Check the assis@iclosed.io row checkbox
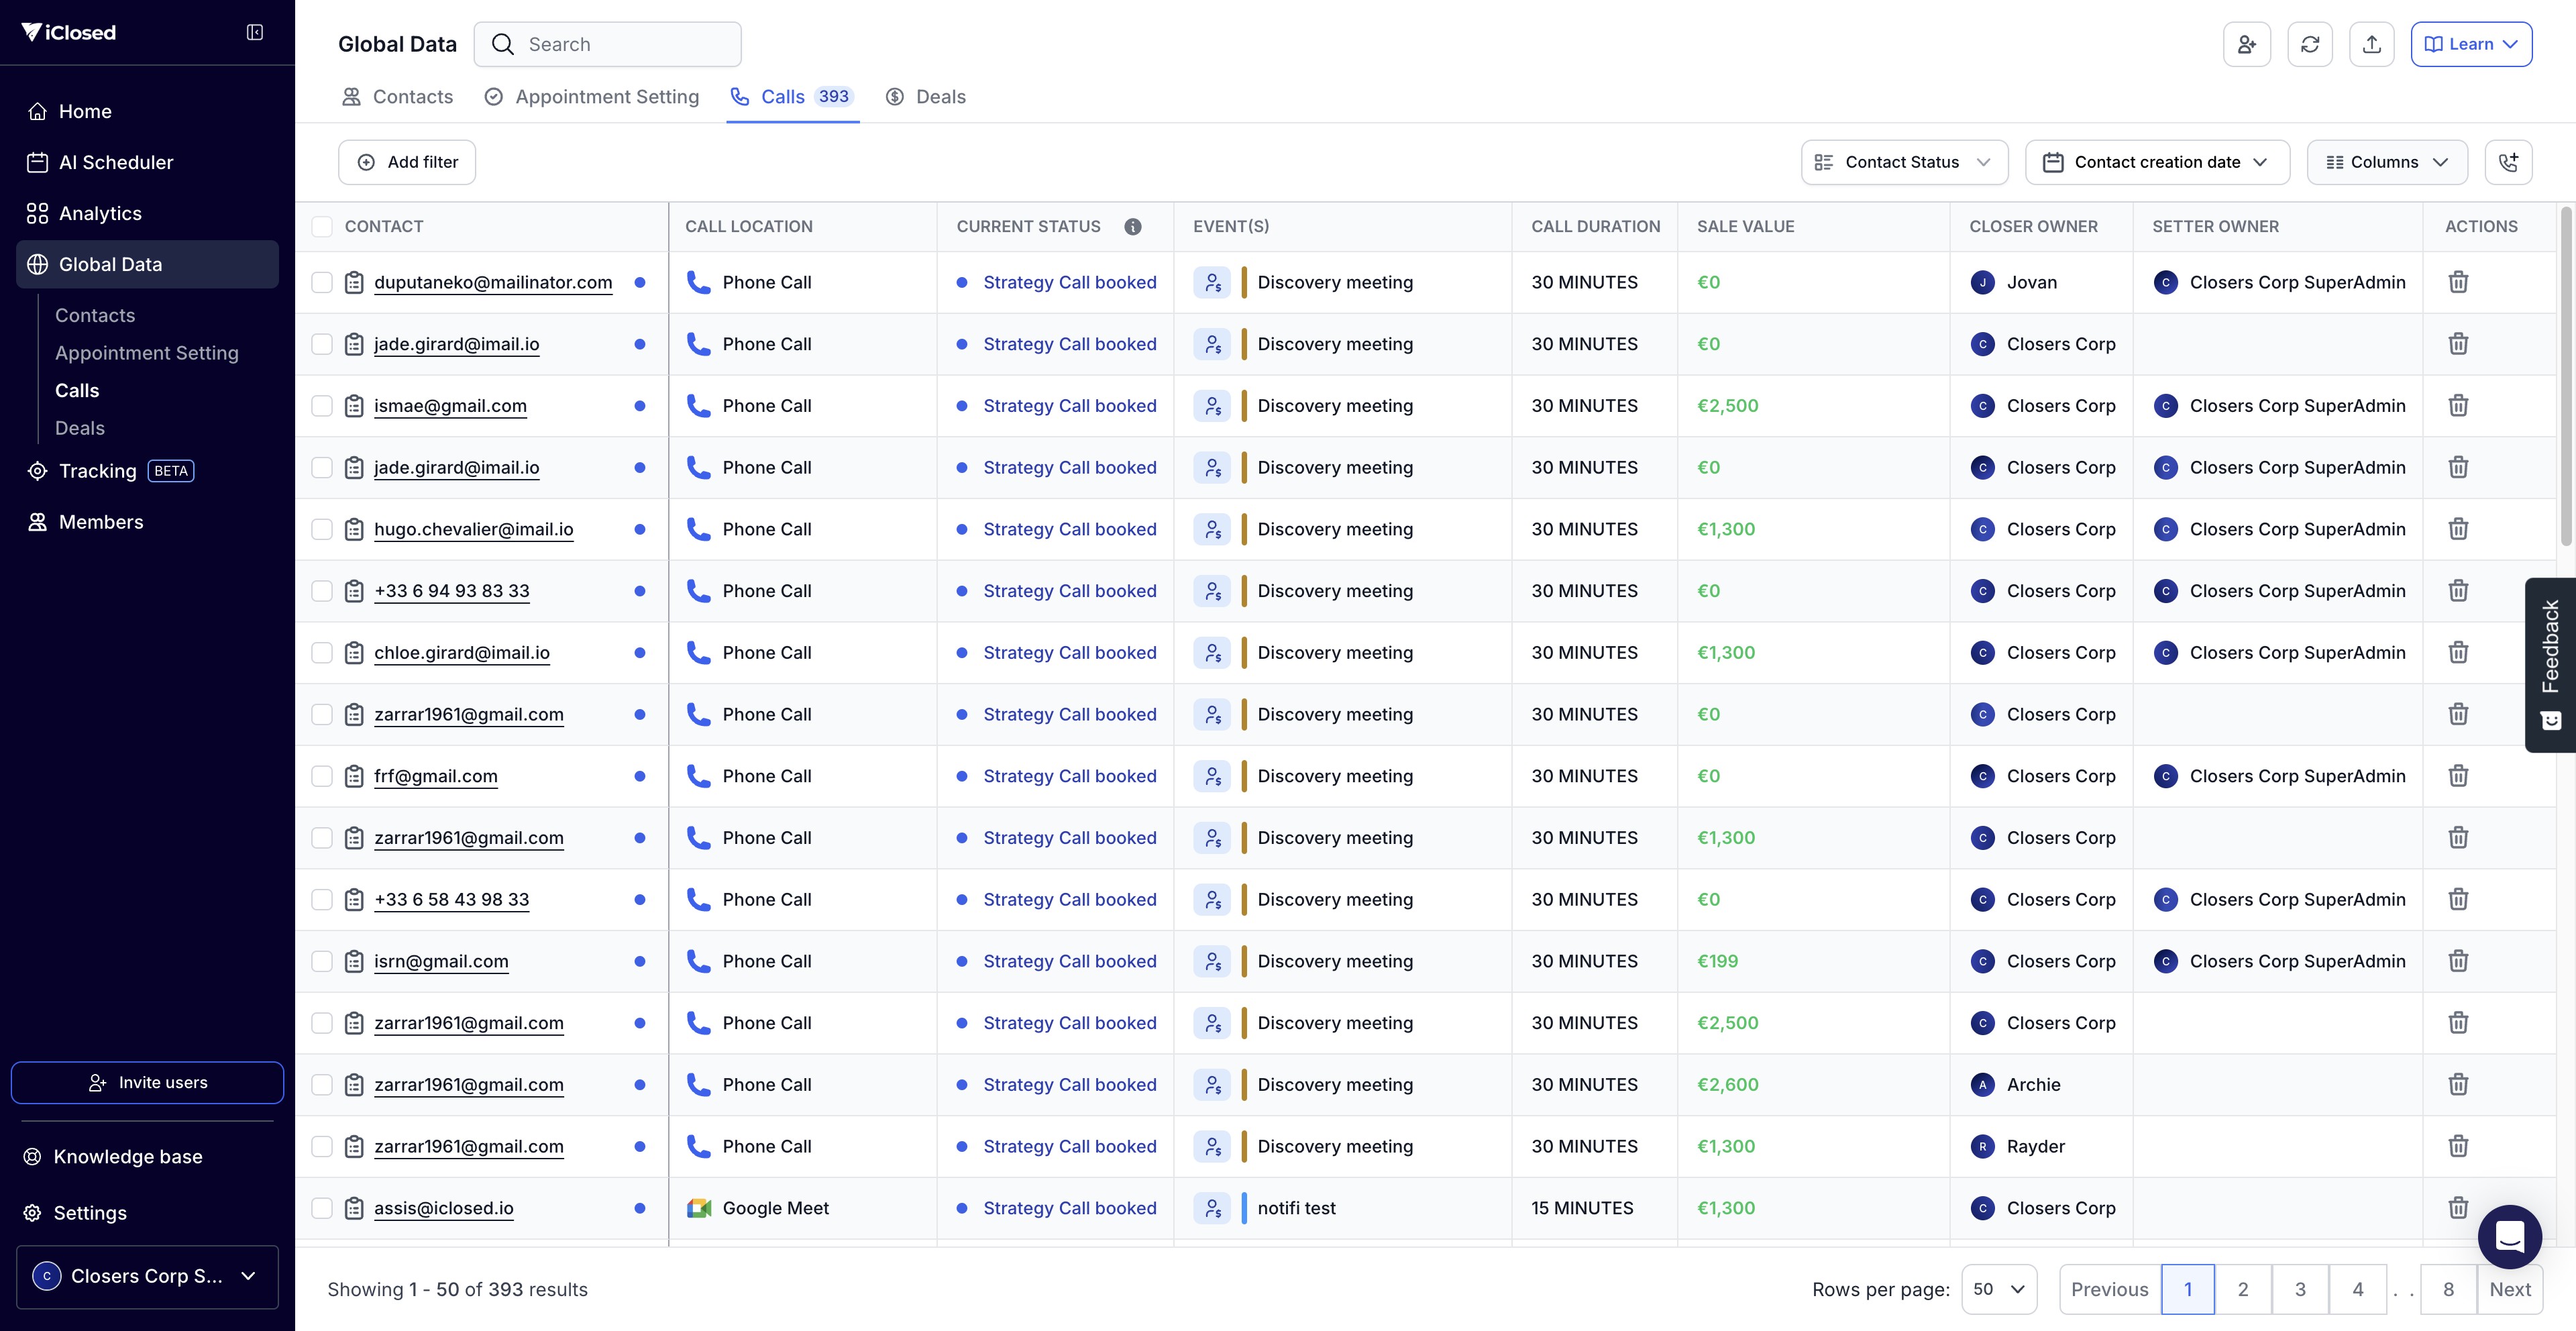 (322, 1208)
